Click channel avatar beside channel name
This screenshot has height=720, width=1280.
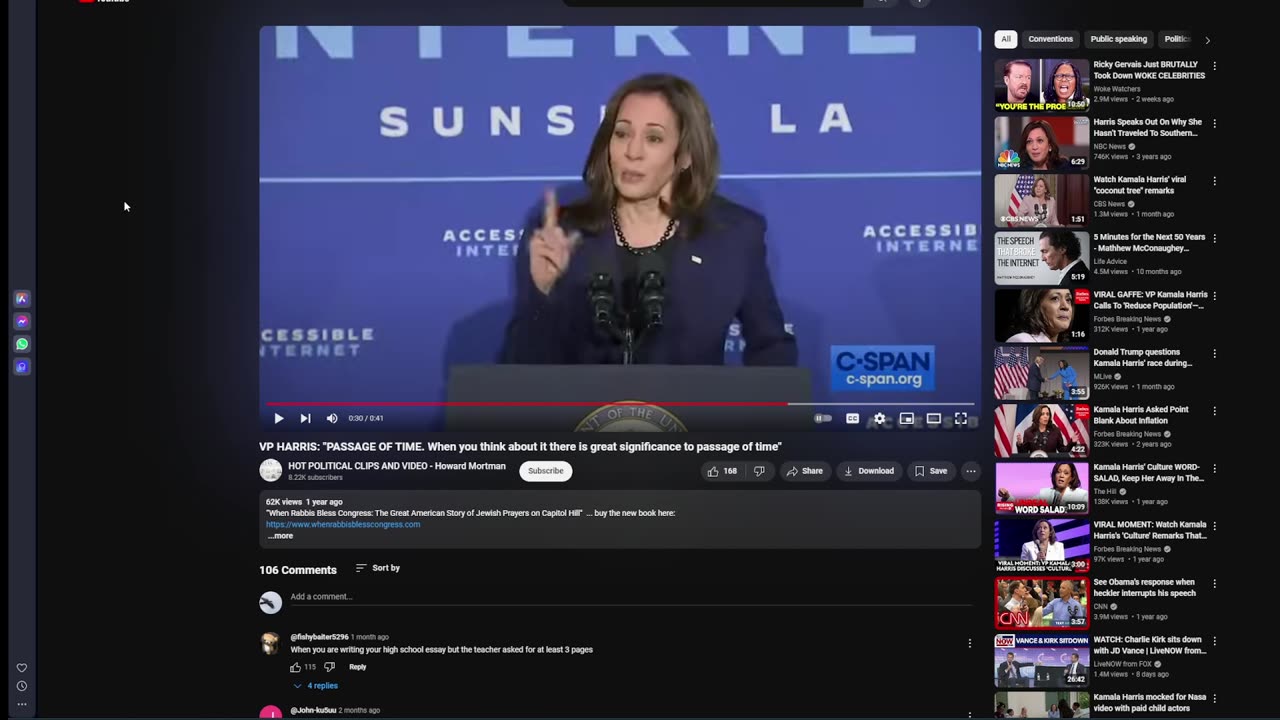click(x=270, y=470)
